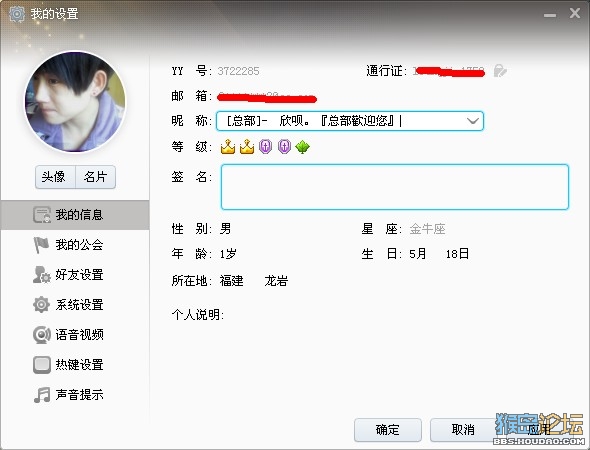590x450 pixels.
Task: Switch to the 头像 avatar tab
Action: [x=55, y=177]
